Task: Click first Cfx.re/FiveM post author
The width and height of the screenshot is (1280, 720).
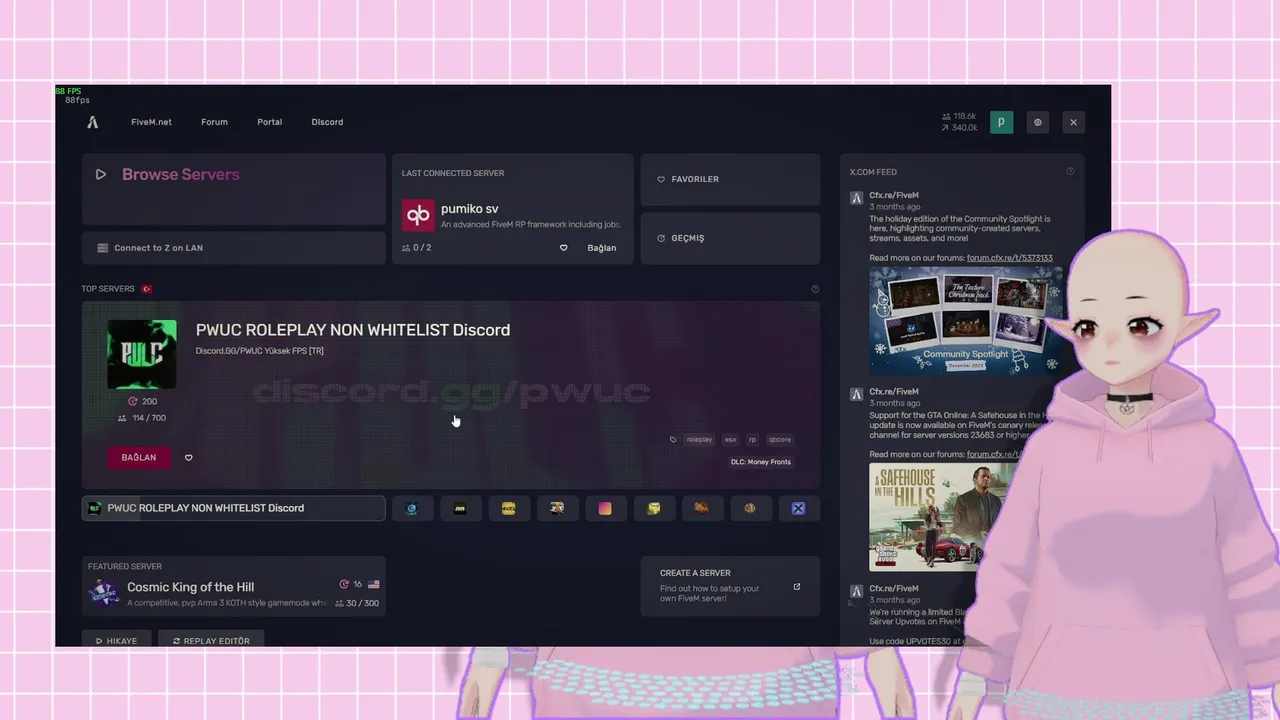Action: [894, 196]
